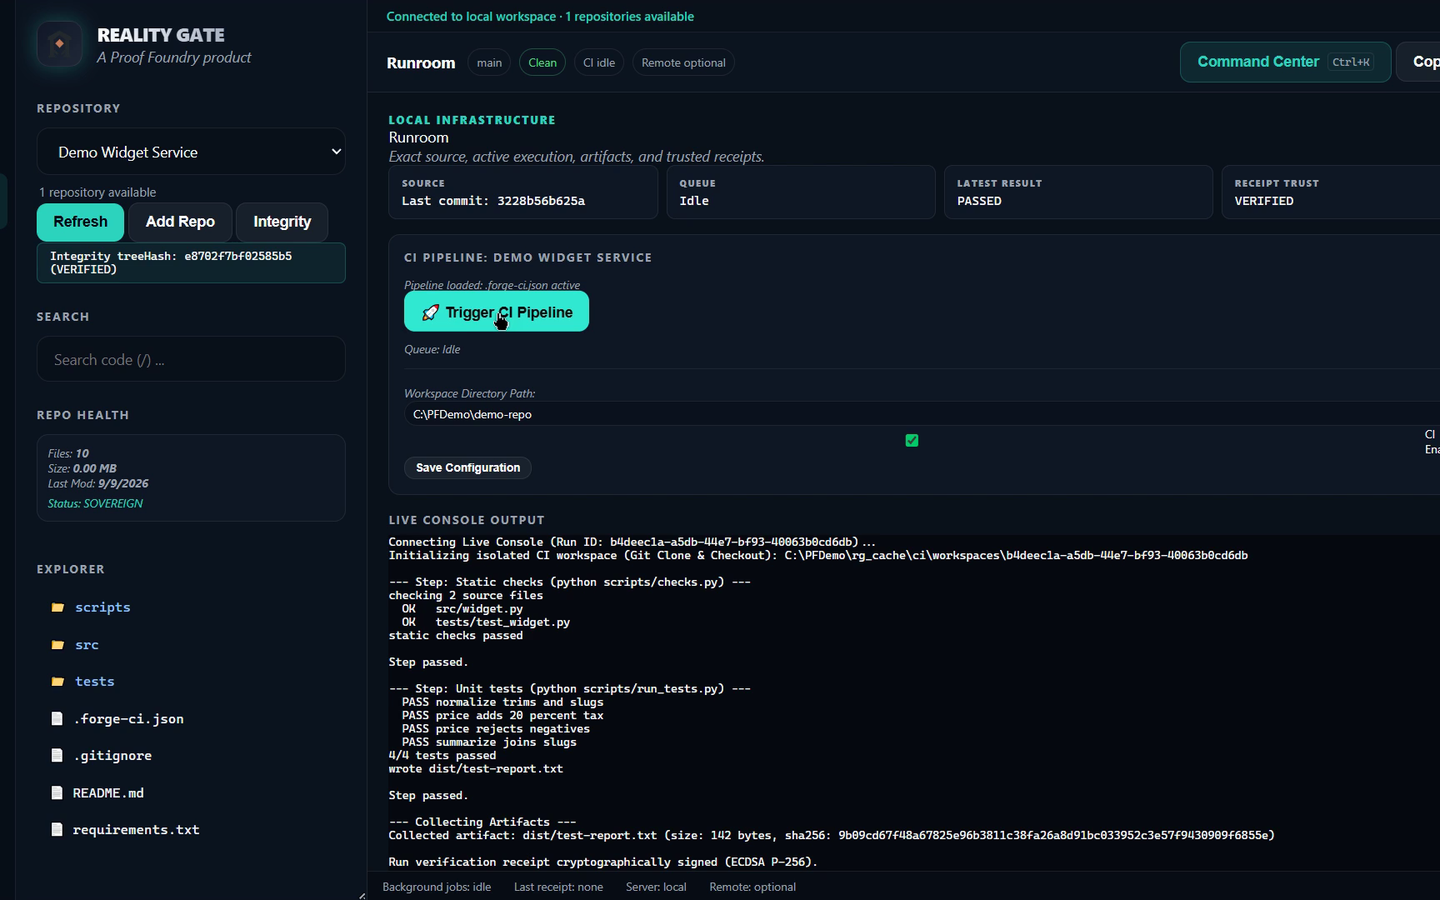Click the Remote optional pill
The image size is (1440, 900).
coord(683,63)
